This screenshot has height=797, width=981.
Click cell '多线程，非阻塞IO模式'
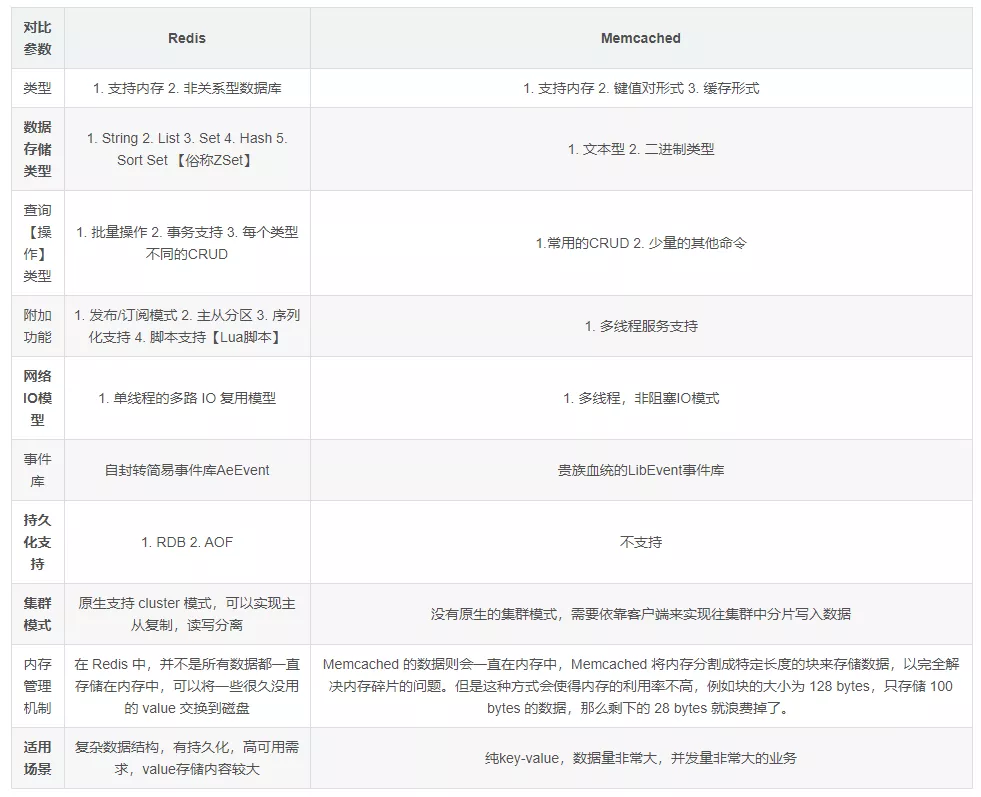641,398
